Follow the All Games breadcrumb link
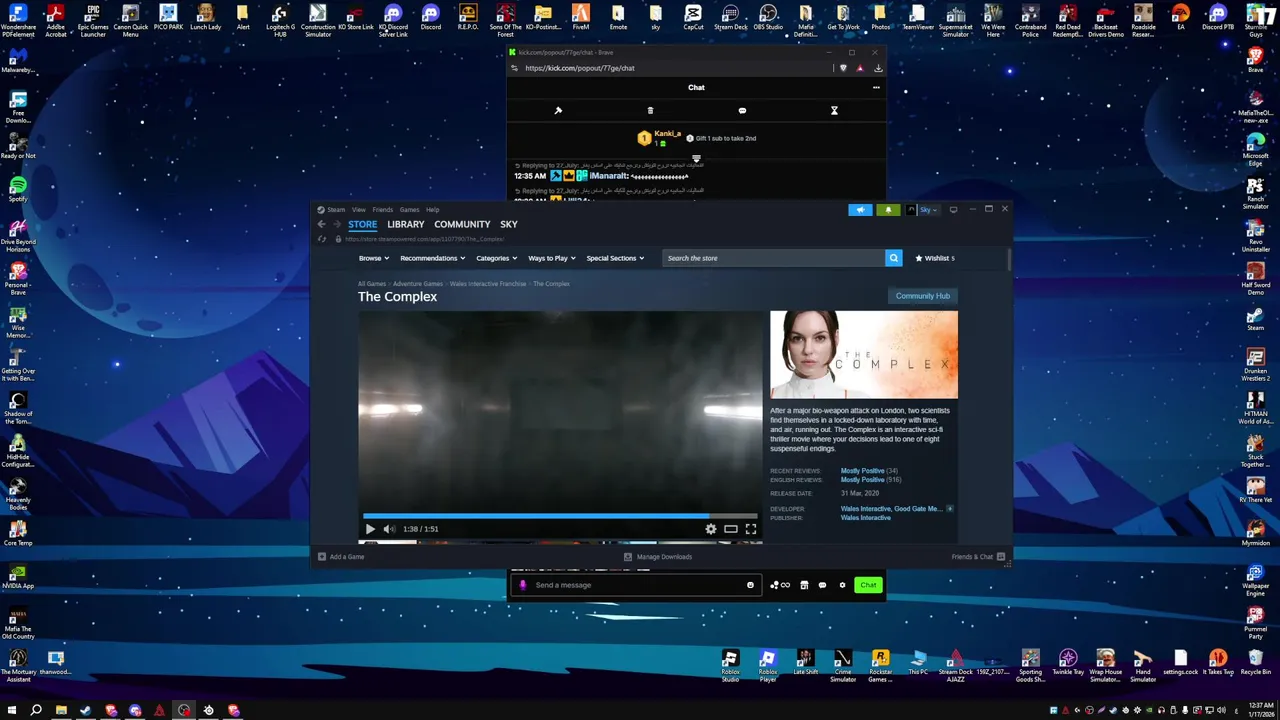Screen dimensions: 1280x720 tap(372, 284)
